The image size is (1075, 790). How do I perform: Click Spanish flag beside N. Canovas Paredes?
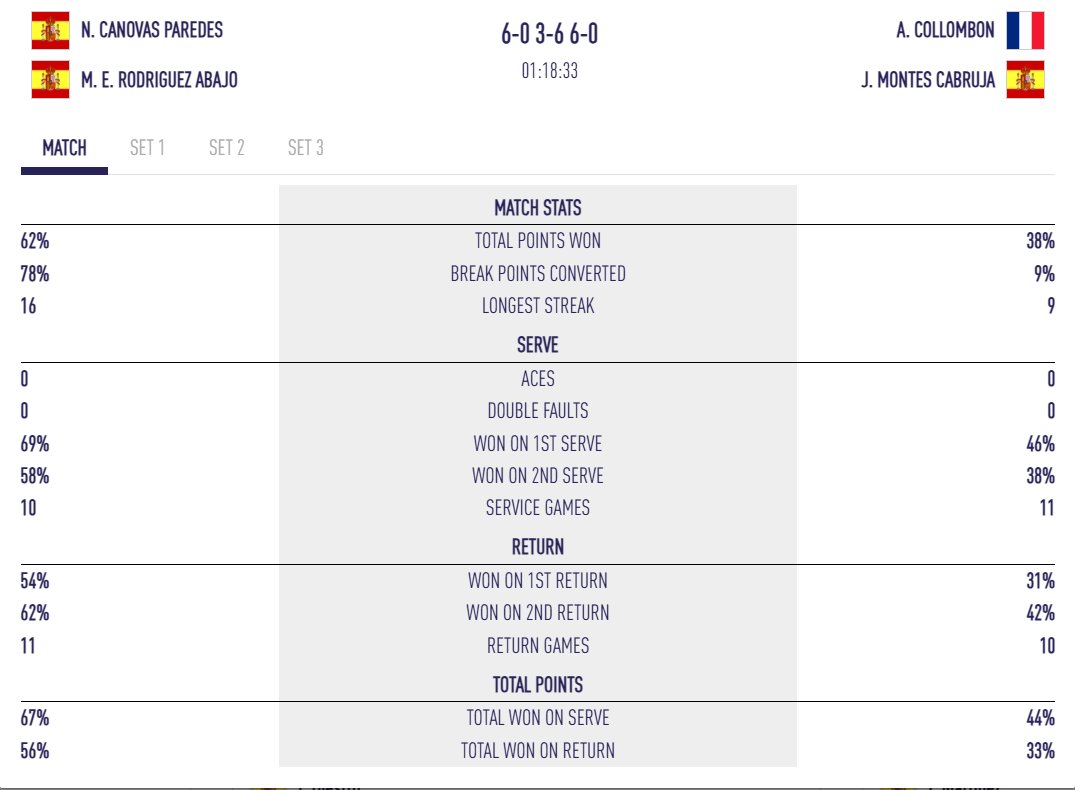click(x=50, y=31)
